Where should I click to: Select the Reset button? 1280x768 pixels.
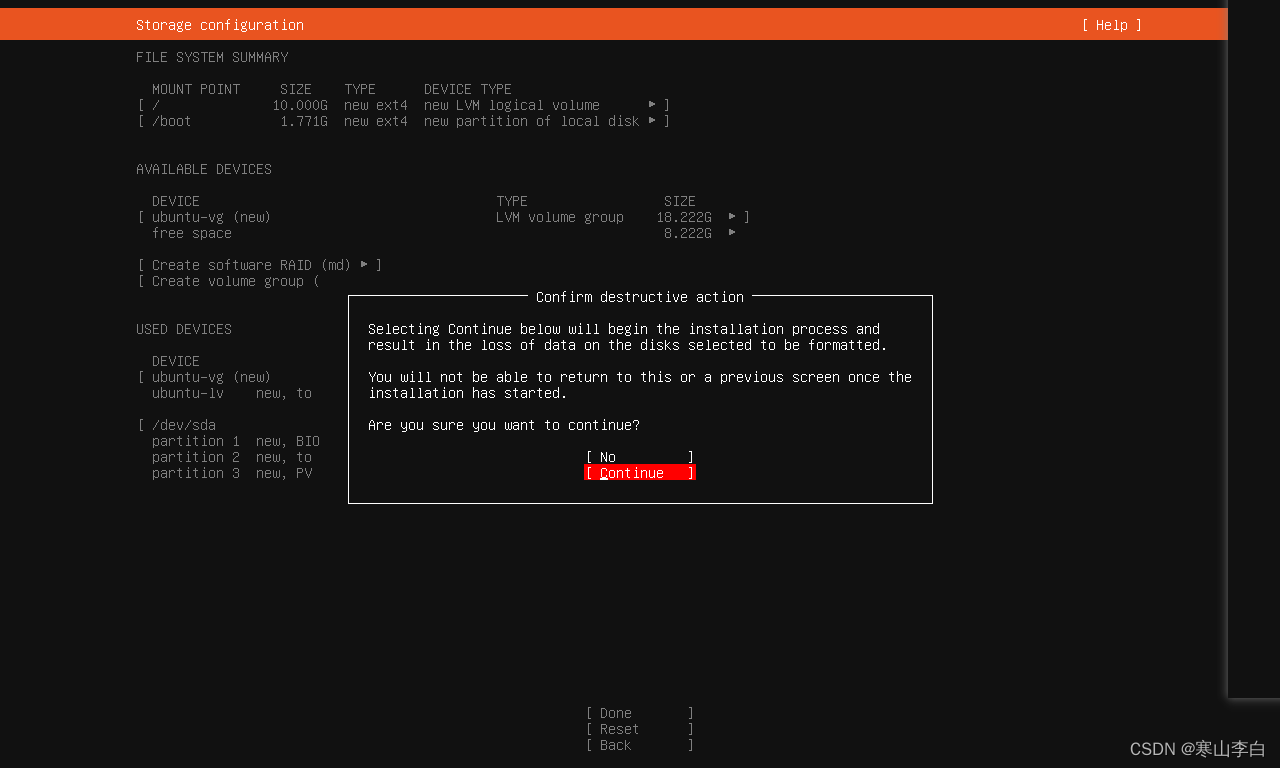coord(640,729)
